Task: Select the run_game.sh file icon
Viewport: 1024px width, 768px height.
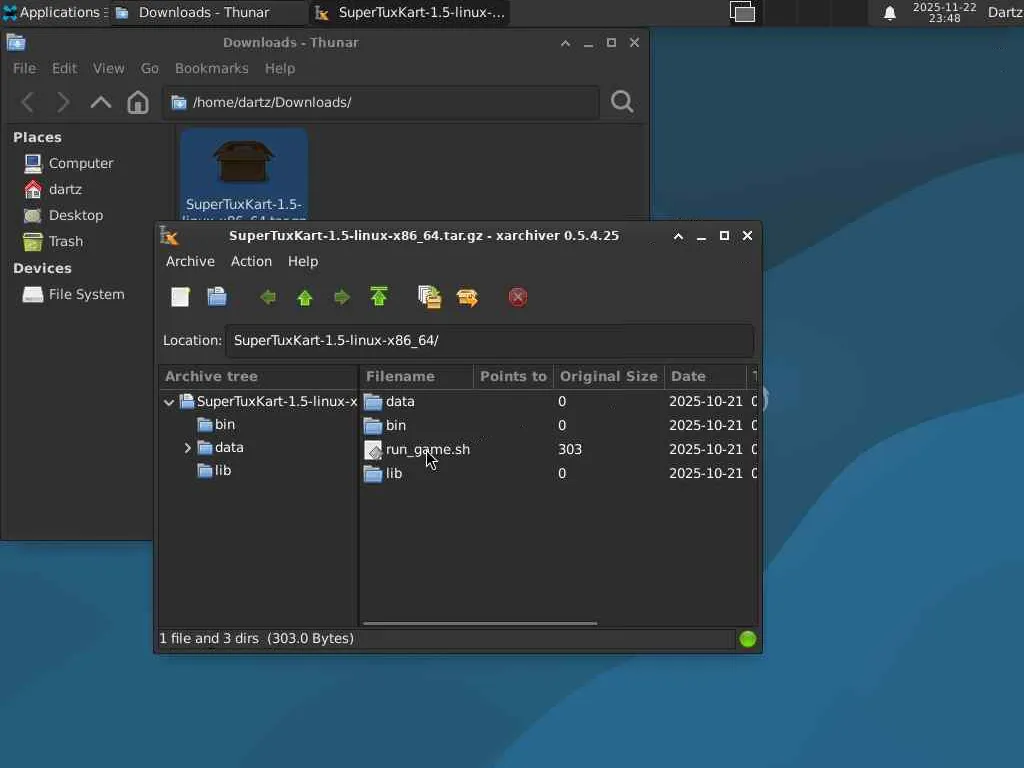Action: point(373,450)
